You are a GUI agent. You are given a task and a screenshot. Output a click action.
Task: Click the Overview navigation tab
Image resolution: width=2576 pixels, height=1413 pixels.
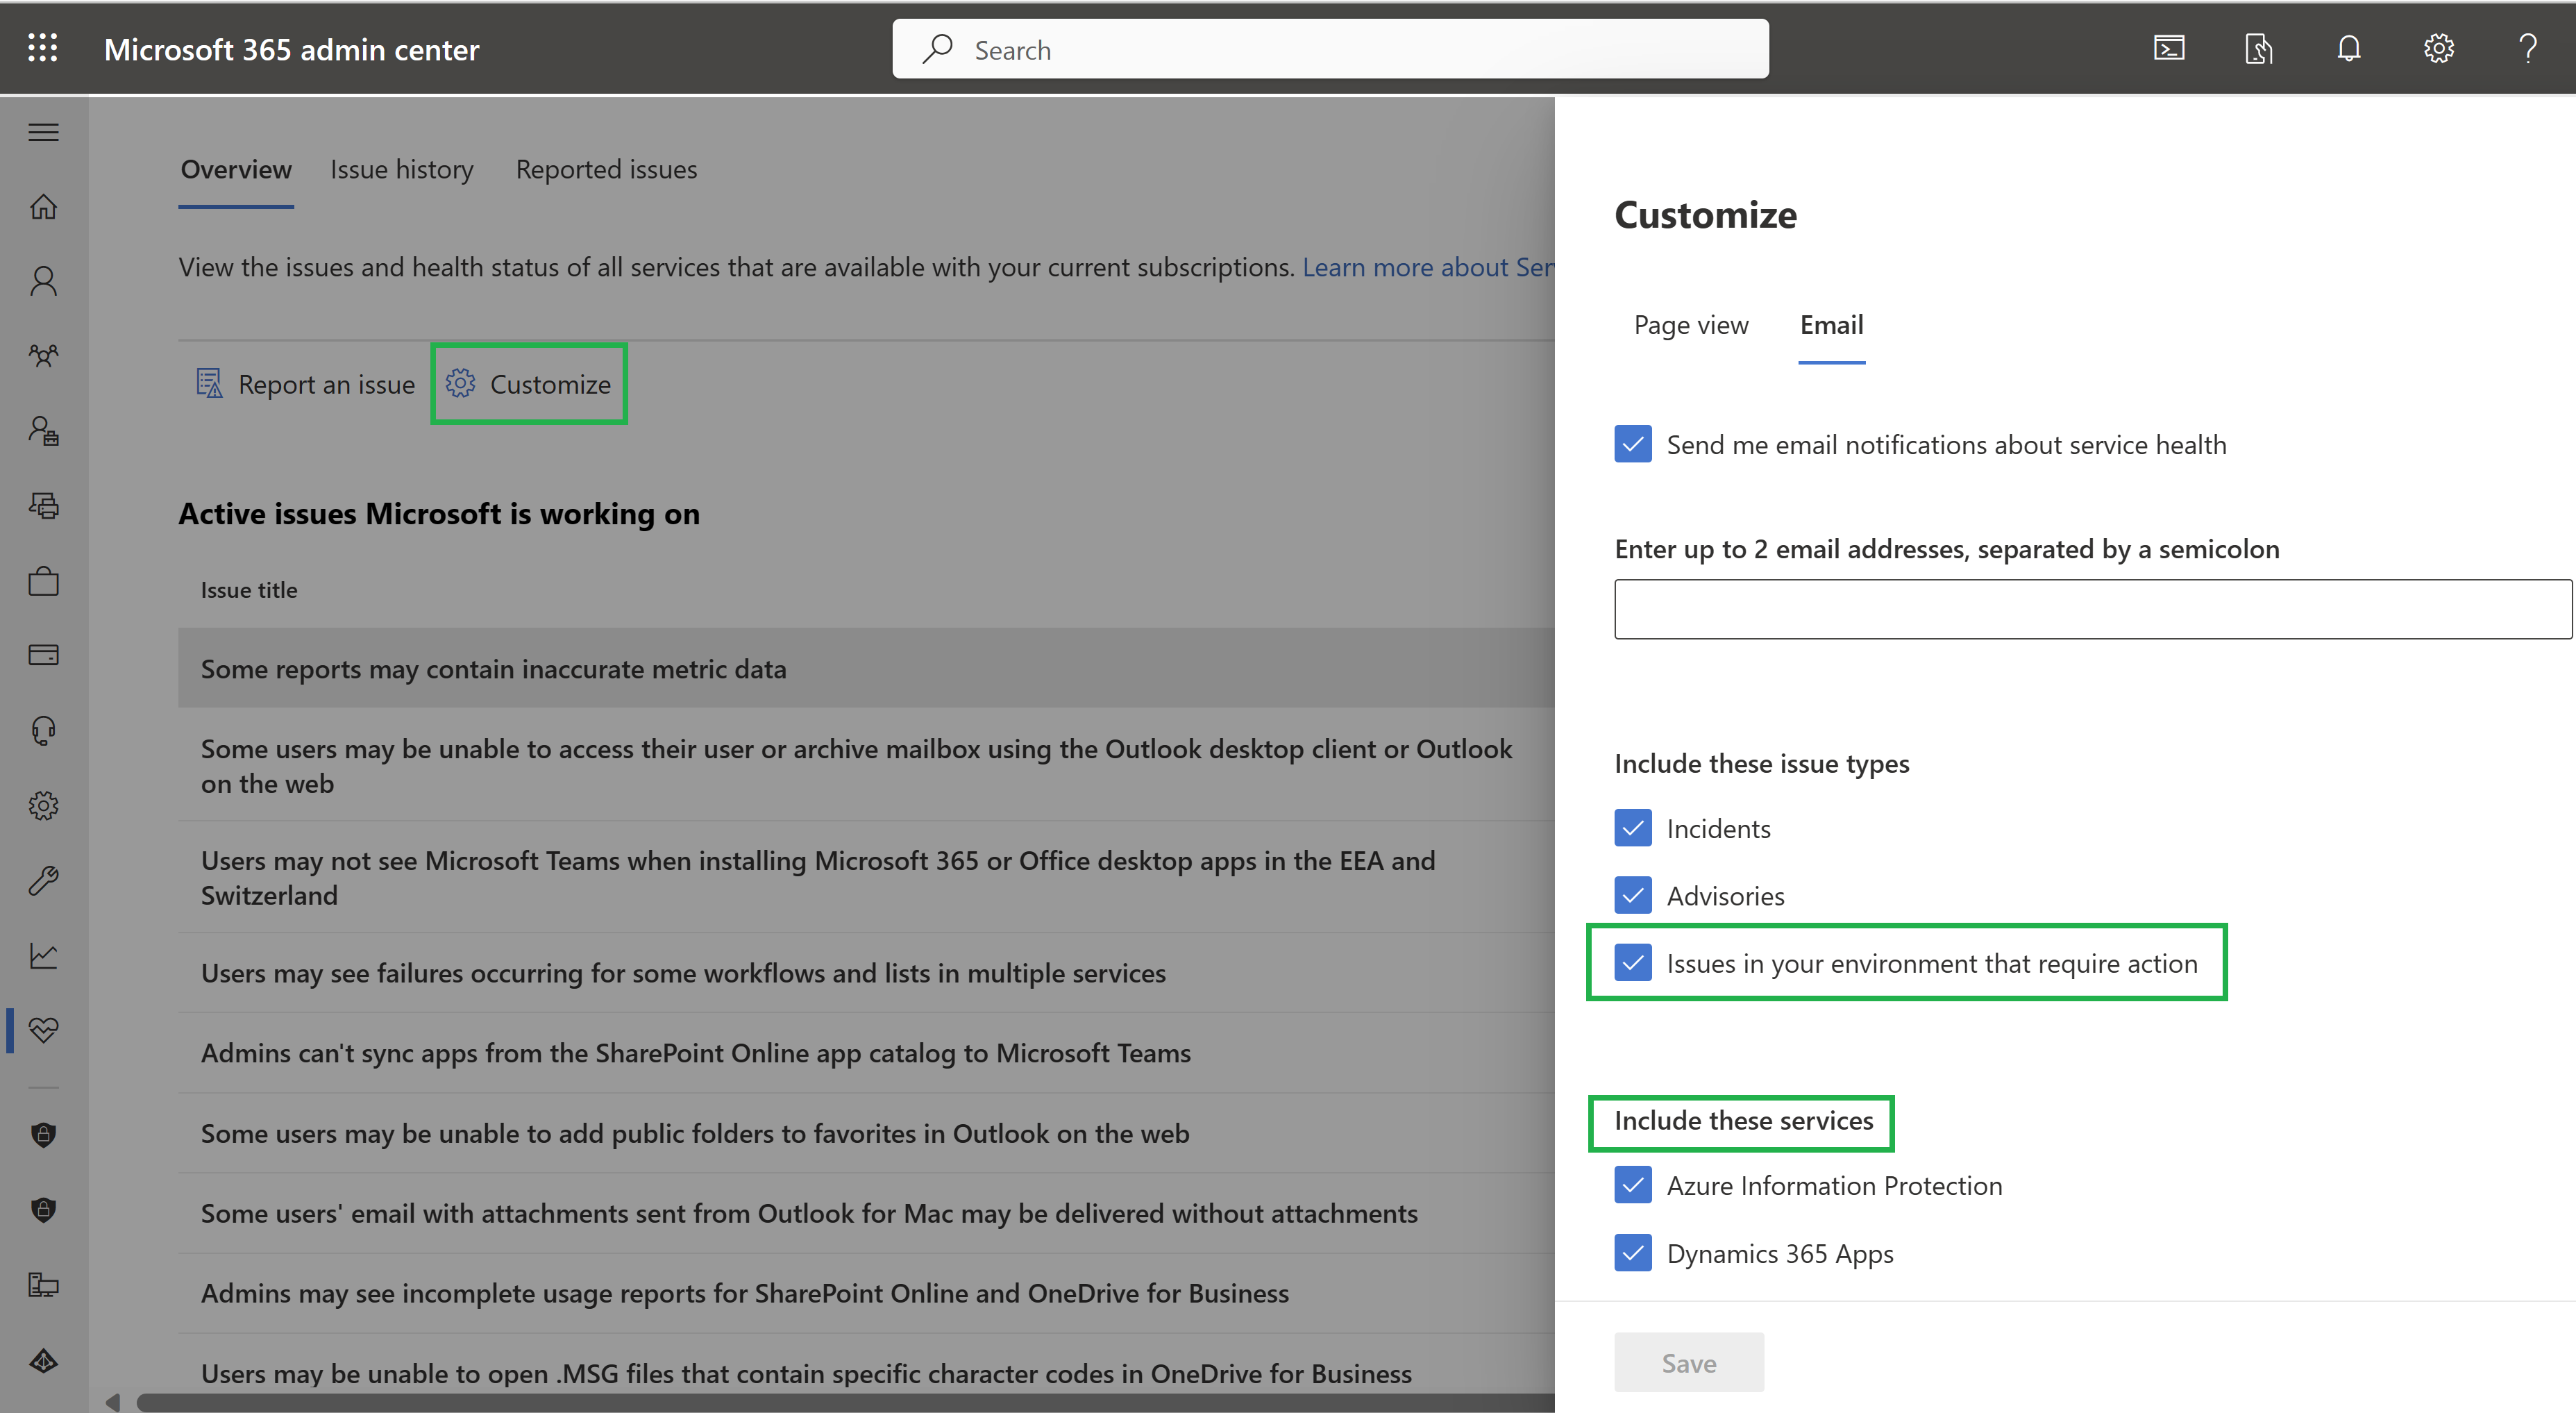[x=237, y=167]
